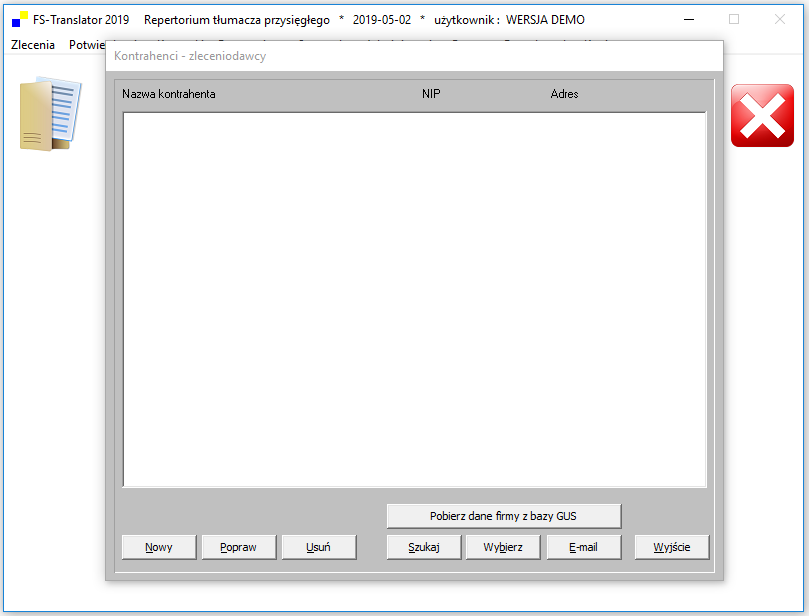Screen dimensions: 809x616
Task: Click the Popraw button
Action: (x=239, y=547)
